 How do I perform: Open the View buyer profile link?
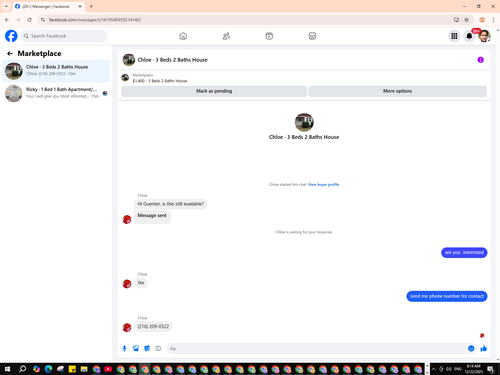[323, 184]
